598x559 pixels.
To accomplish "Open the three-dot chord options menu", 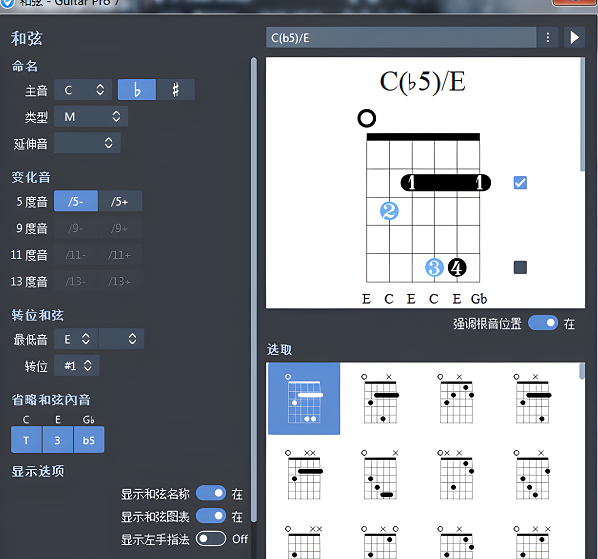I will click(x=548, y=37).
